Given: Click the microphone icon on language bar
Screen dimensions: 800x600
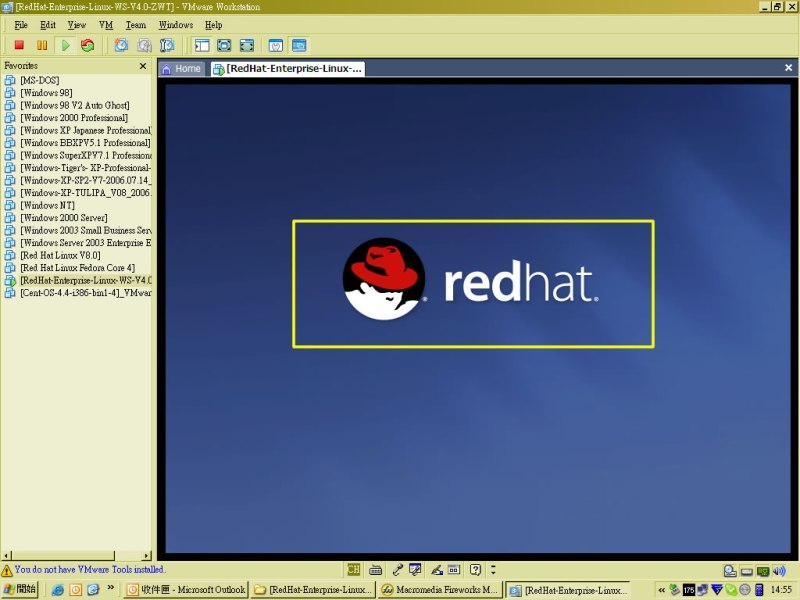Looking at the screenshot, I should pyautogui.click(x=397, y=569).
